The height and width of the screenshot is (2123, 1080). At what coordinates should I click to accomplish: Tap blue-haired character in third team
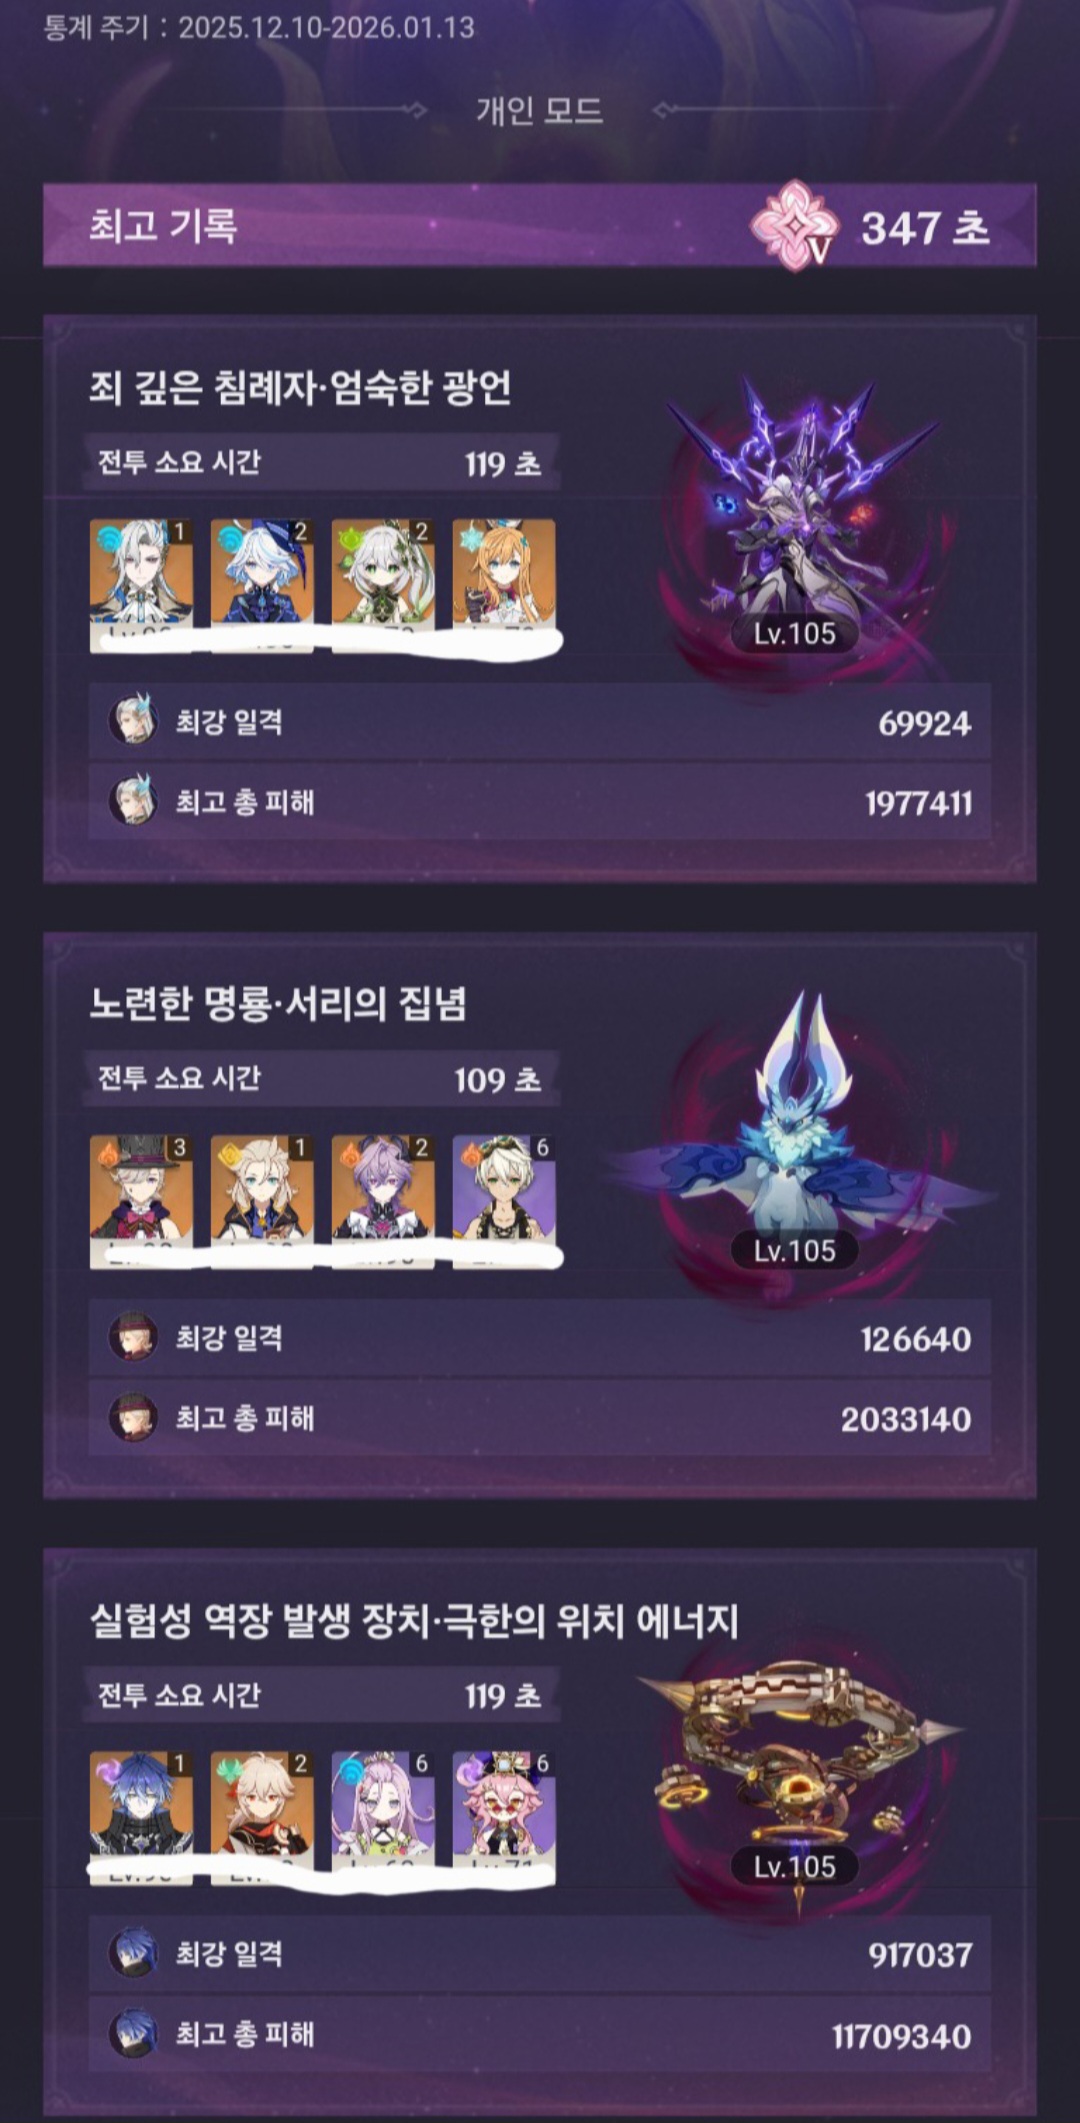[x=141, y=1818]
